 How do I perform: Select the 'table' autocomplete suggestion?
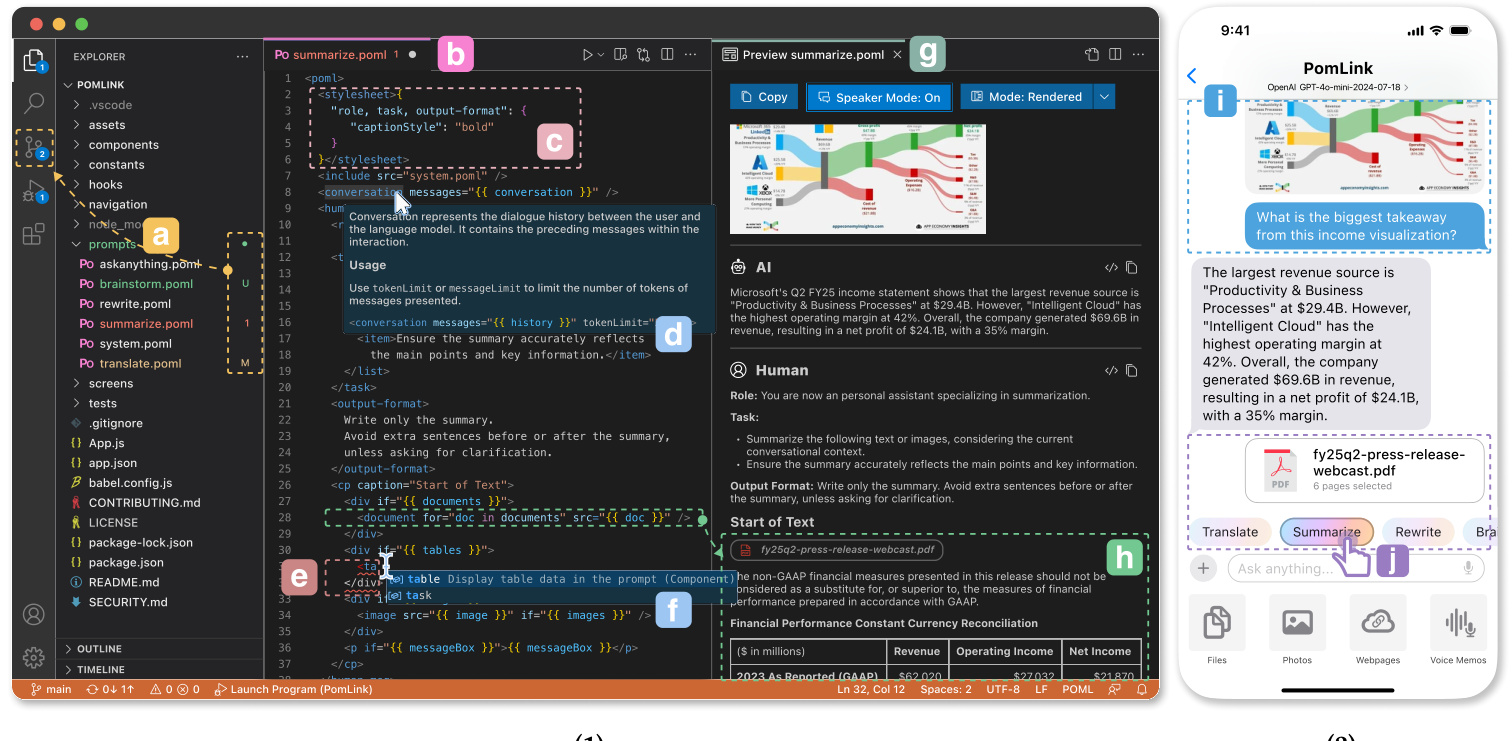pyautogui.click(x=559, y=579)
